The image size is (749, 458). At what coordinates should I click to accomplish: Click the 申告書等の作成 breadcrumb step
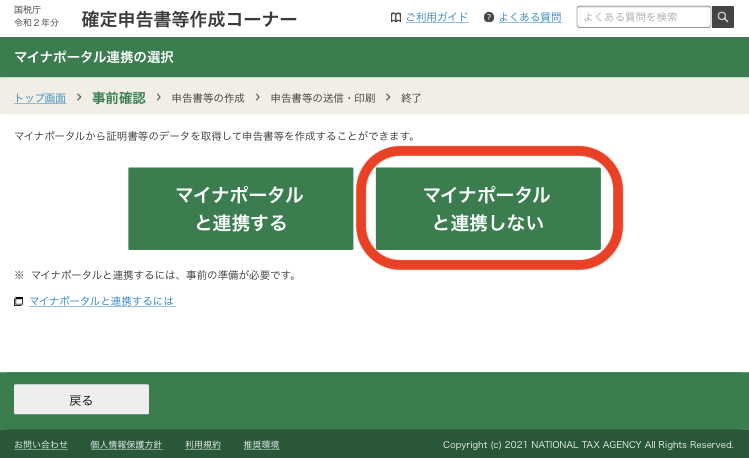(x=208, y=98)
